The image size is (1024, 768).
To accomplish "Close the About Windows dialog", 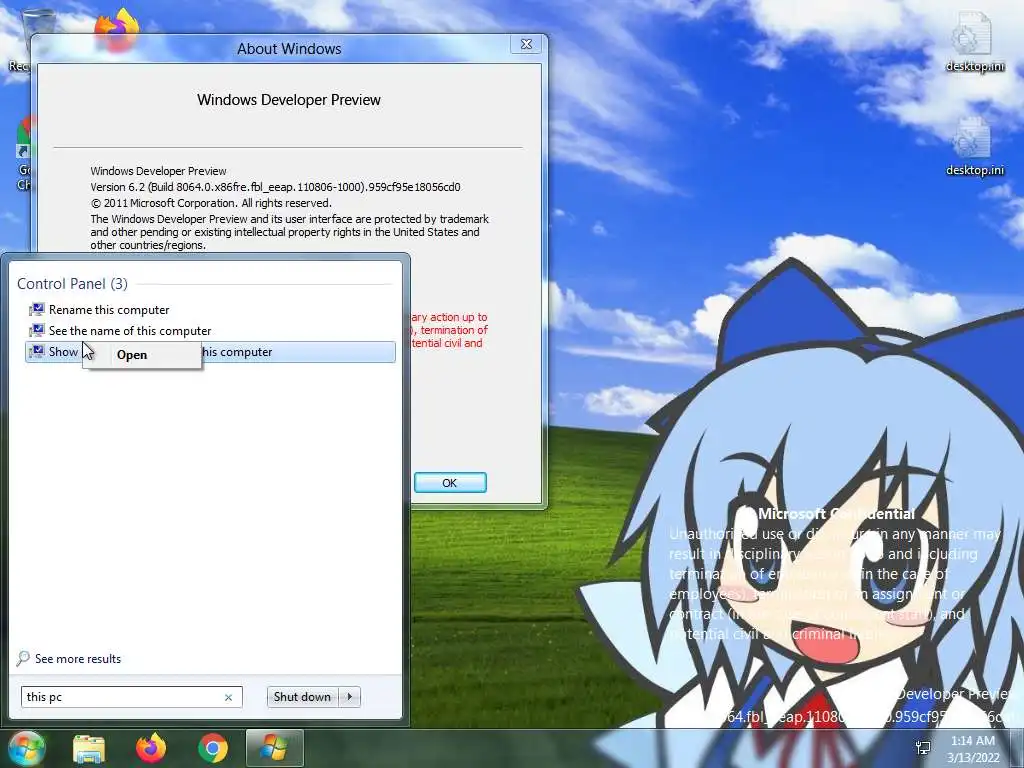I will (x=526, y=44).
